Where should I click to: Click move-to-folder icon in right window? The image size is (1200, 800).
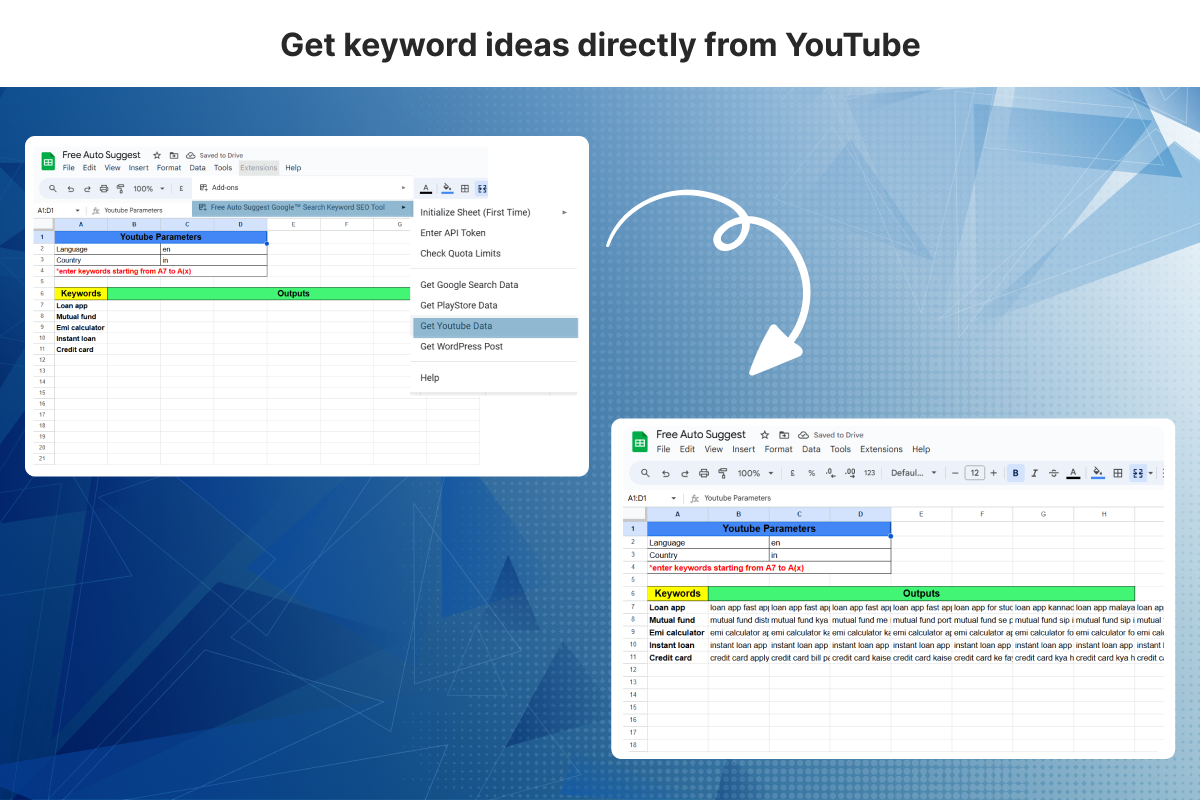pyautogui.click(x=785, y=435)
